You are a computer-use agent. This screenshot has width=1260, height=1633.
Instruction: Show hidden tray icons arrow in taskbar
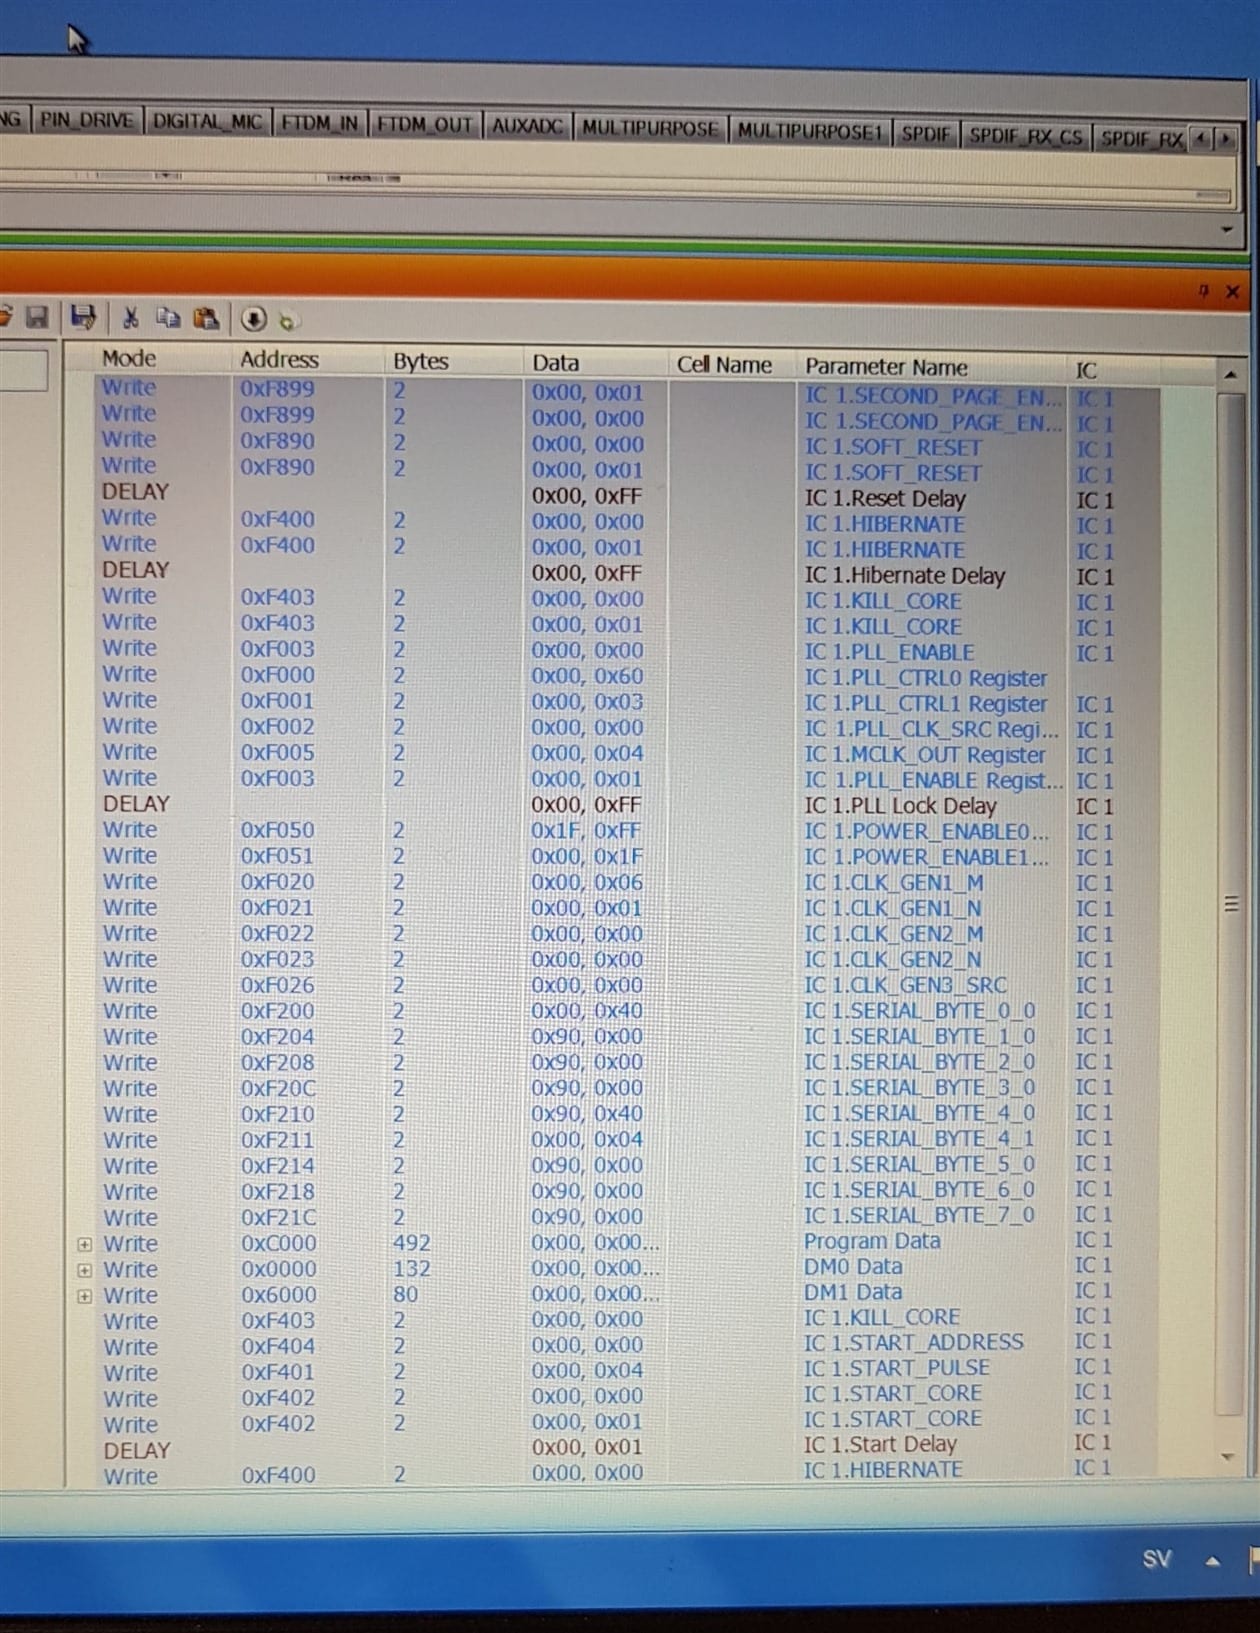click(1213, 1561)
